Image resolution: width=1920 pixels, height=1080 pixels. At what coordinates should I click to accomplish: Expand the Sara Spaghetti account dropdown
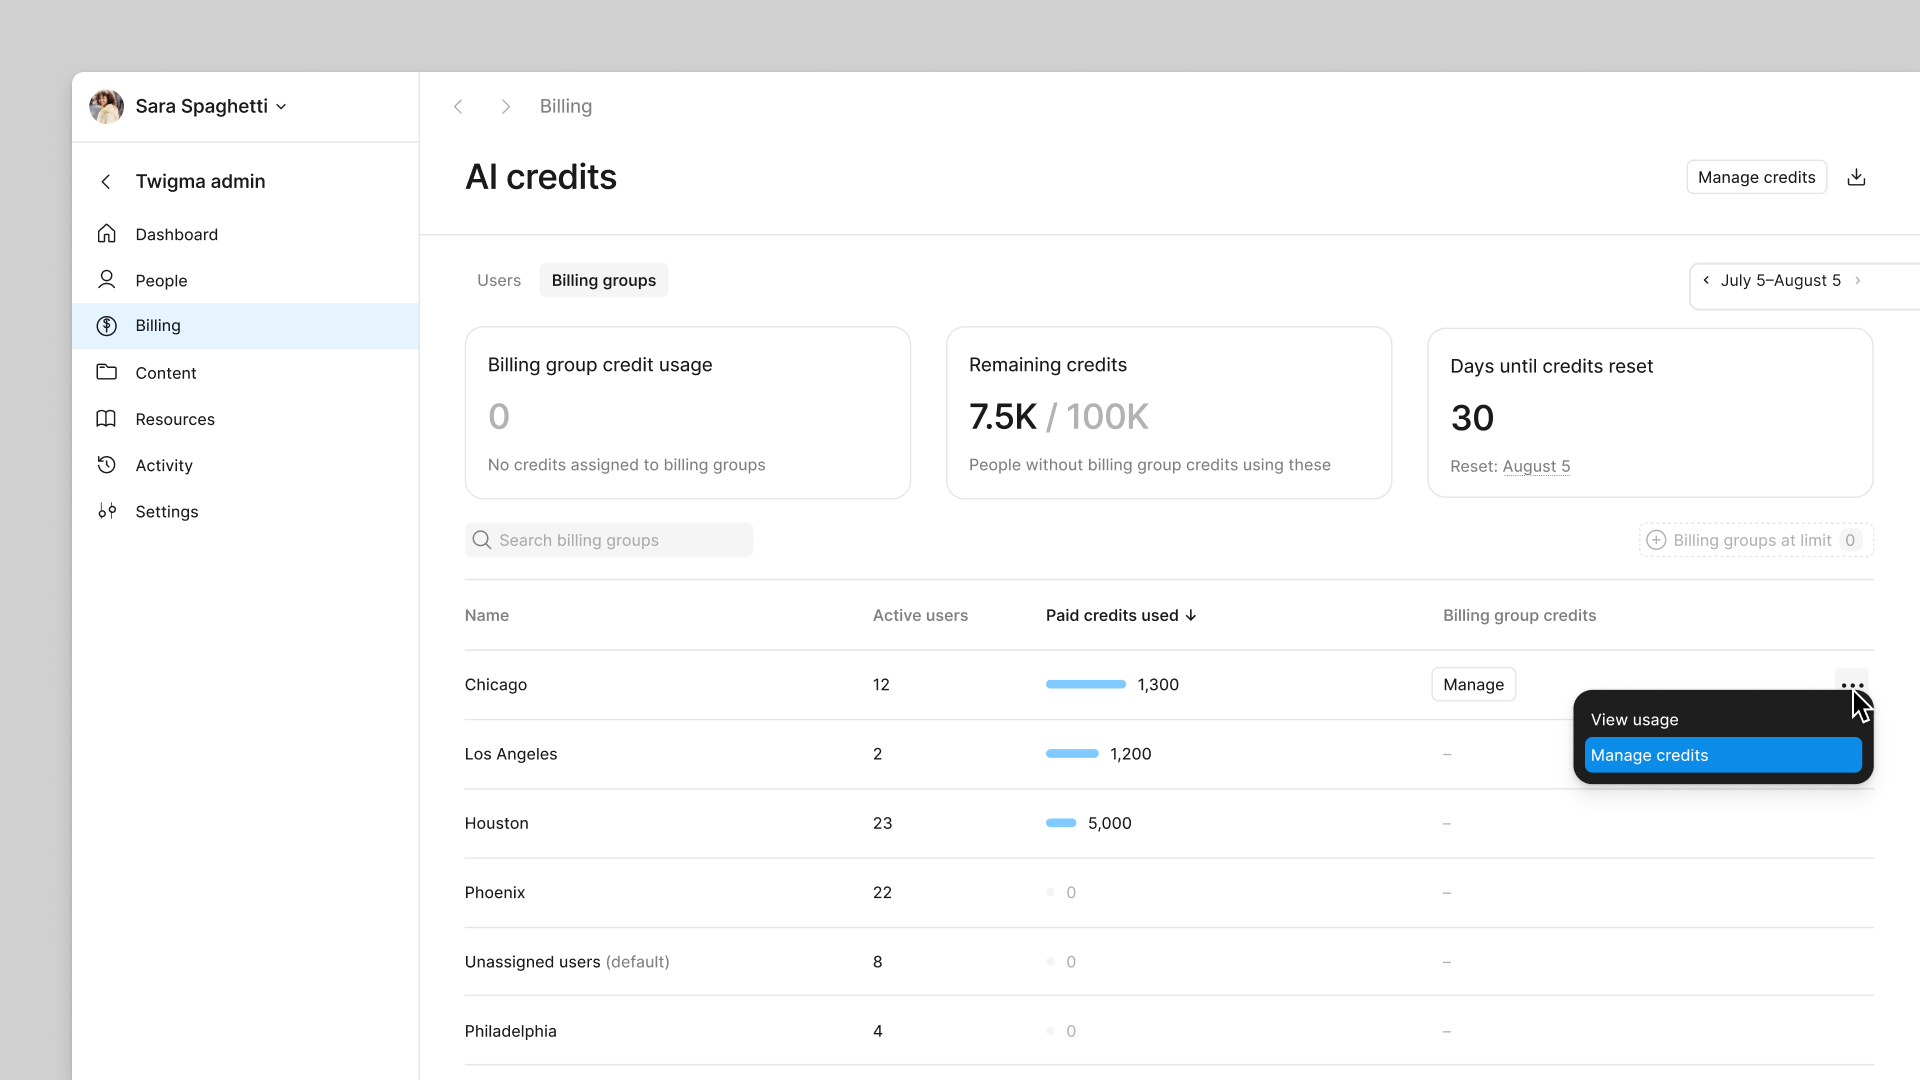point(281,106)
